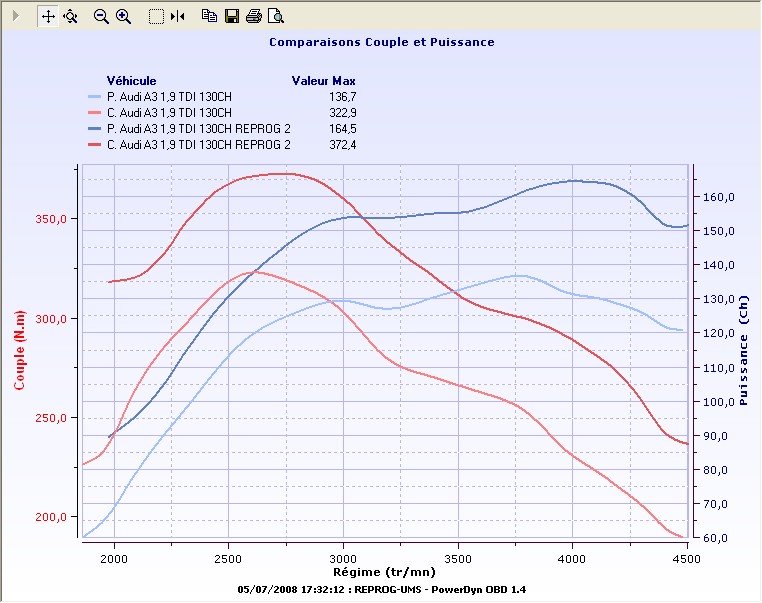Viewport: 762px width, 603px height.
Task: Print the chart with printer icon
Action: (x=254, y=16)
